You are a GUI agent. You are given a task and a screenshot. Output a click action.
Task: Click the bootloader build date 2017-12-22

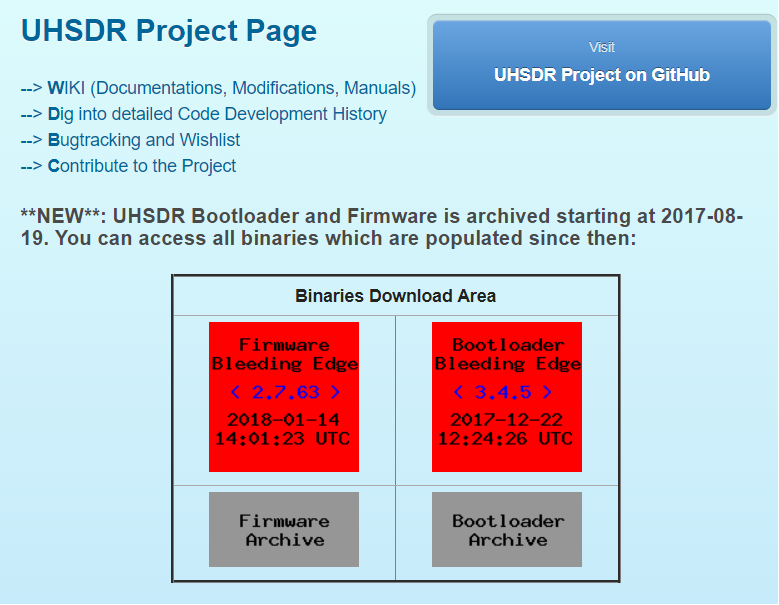(507, 420)
